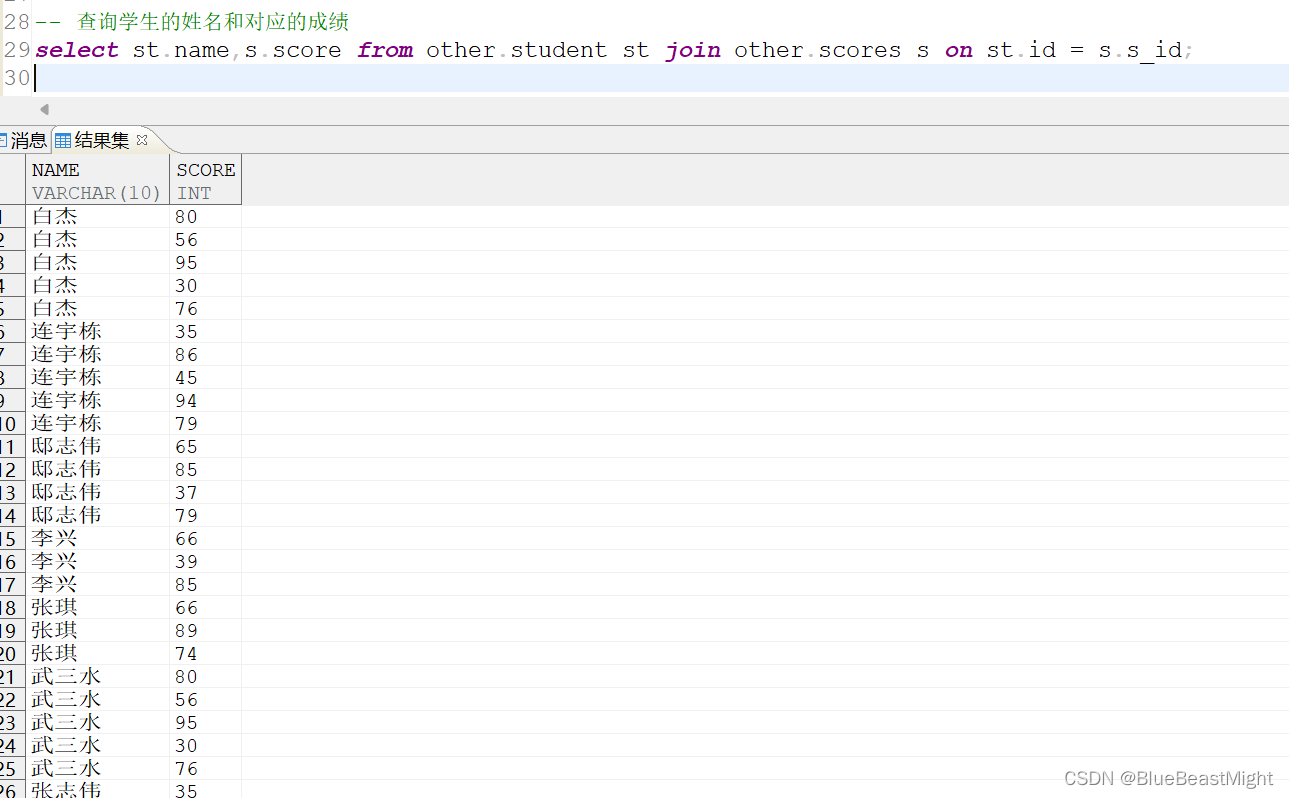
Task: Close the 结果集 tab with its X icon
Action: (x=142, y=140)
